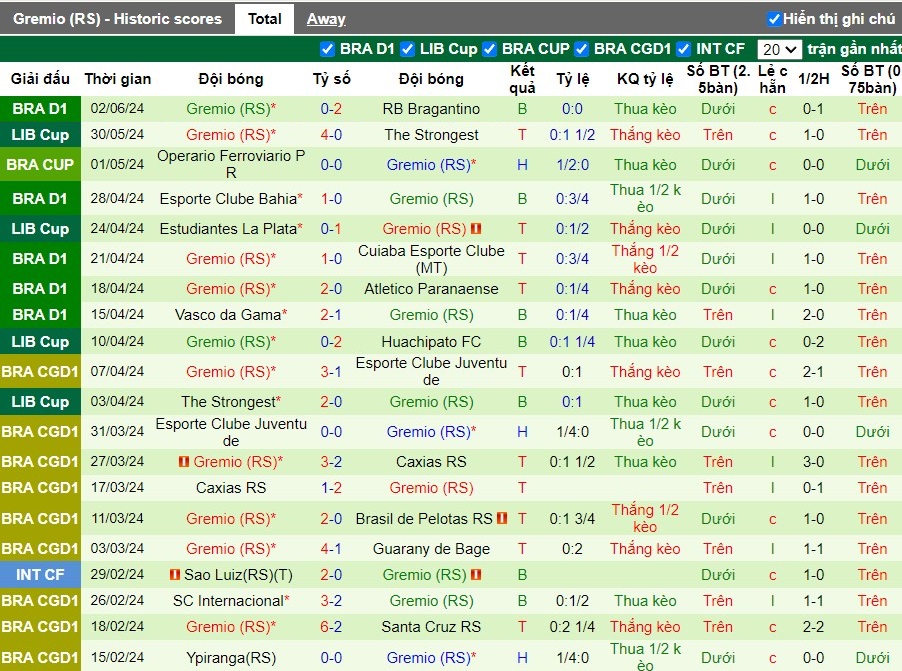Click the 4-0 score against The Strongest
Viewport: 902px width, 671px height.
(331, 135)
